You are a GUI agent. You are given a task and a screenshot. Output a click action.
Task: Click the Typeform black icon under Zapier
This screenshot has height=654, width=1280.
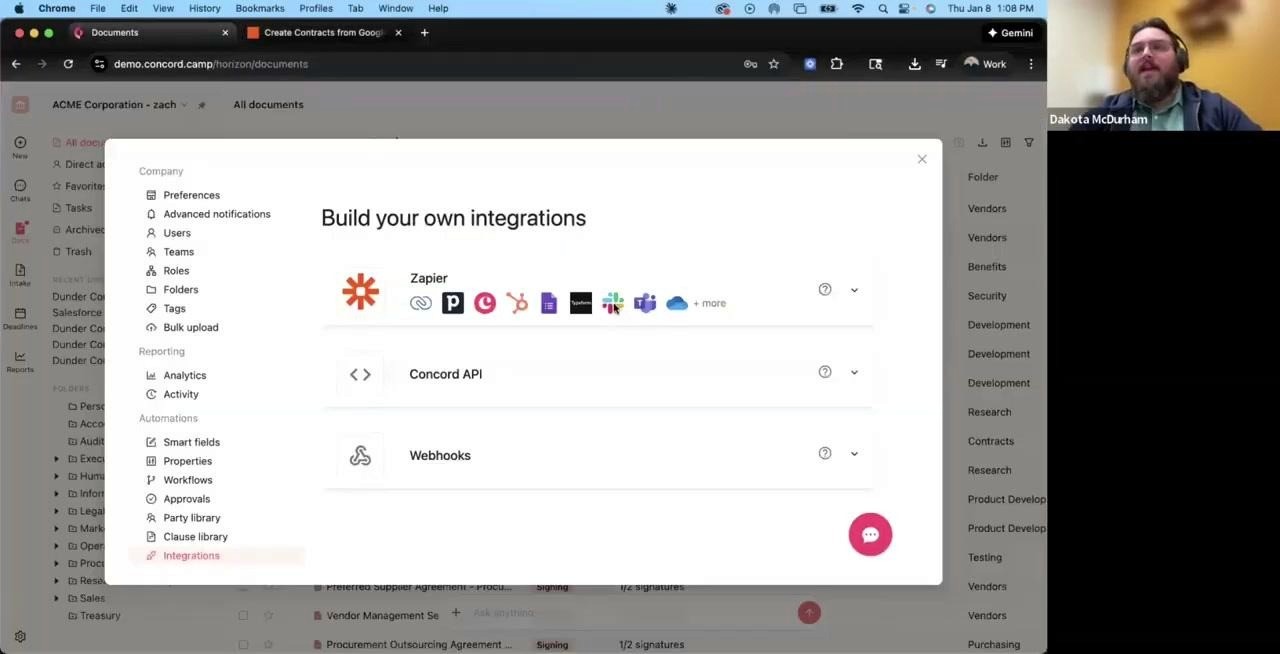(x=581, y=303)
